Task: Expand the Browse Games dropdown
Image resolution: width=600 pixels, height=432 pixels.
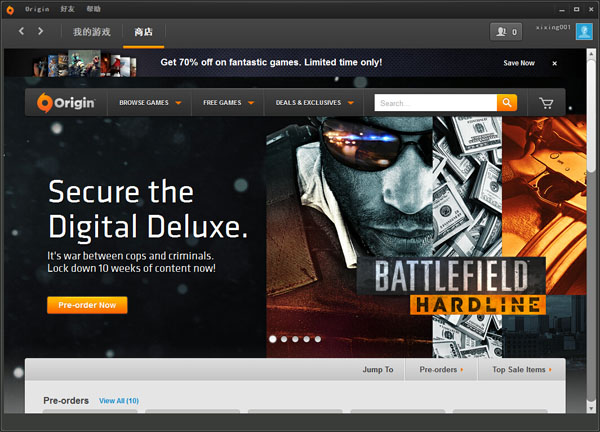Action: click(x=150, y=103)
